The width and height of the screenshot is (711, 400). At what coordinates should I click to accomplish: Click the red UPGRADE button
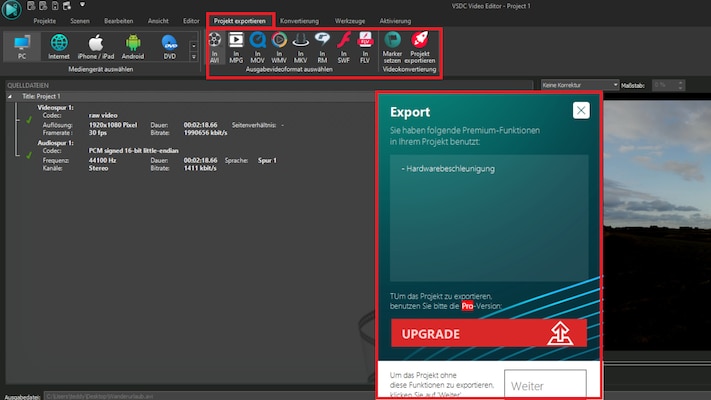click(489, 333)
